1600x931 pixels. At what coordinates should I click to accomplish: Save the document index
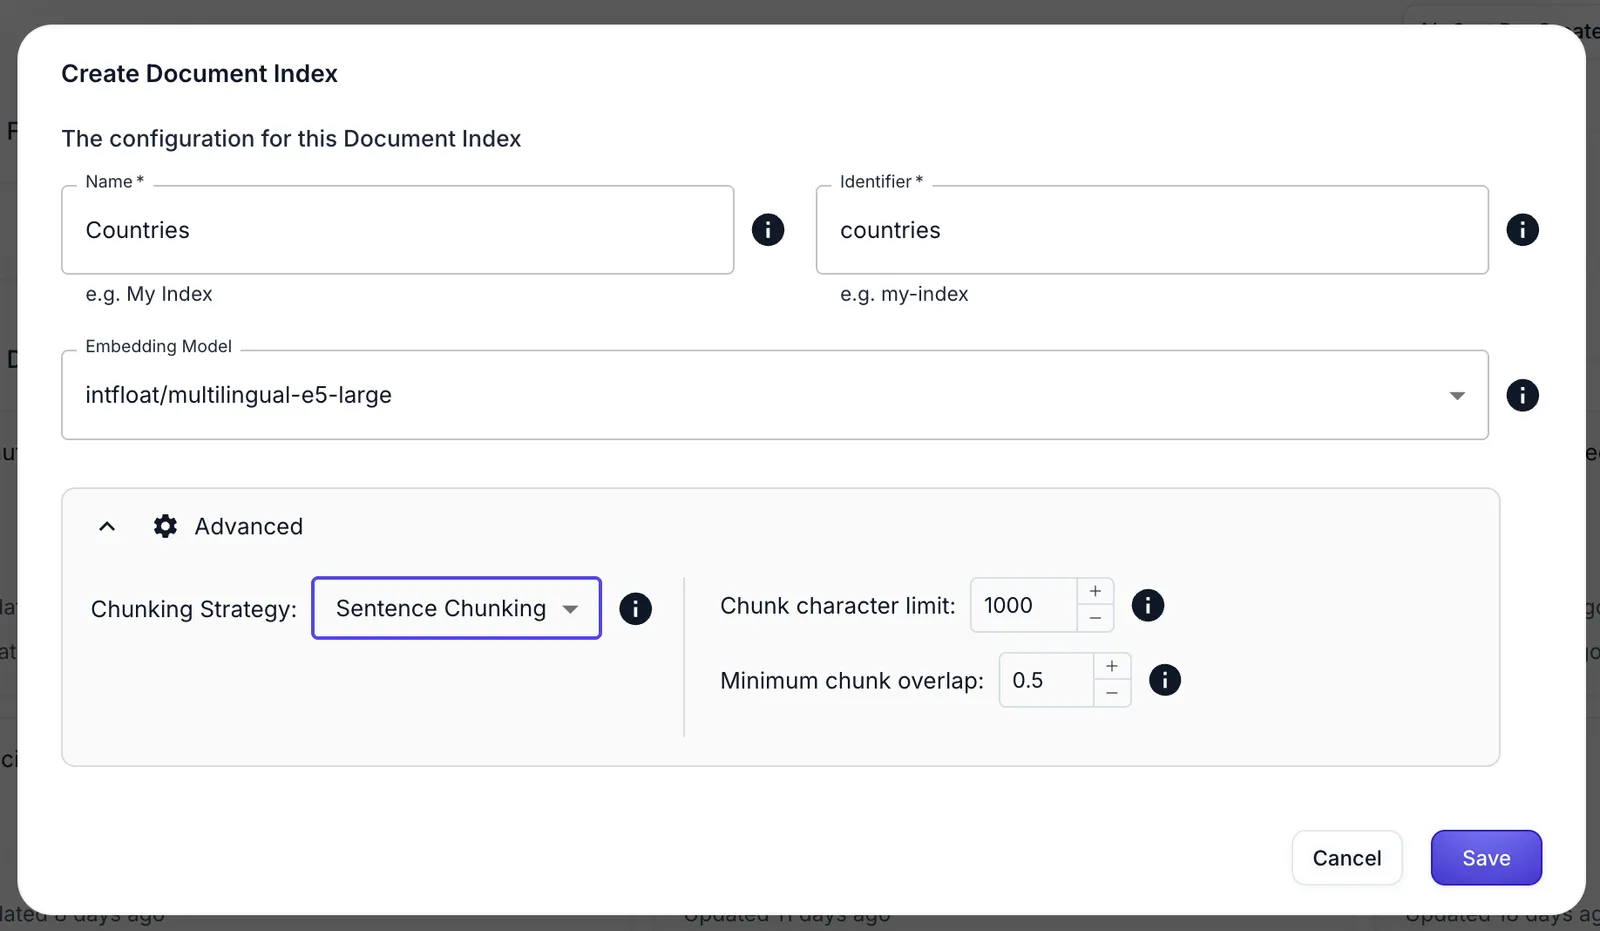click(1486, 858)
